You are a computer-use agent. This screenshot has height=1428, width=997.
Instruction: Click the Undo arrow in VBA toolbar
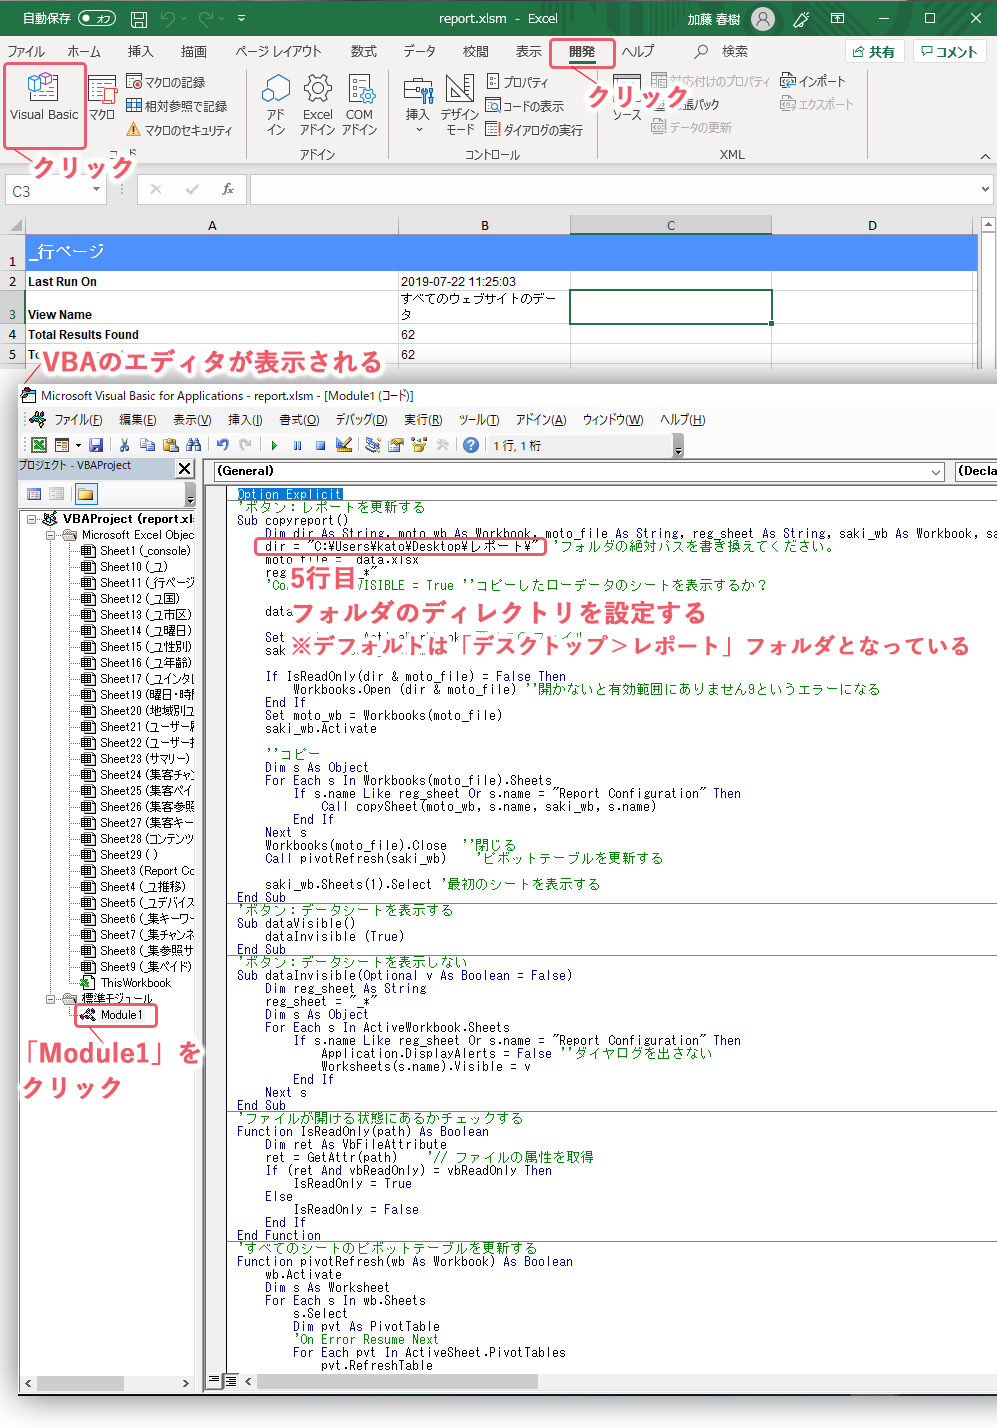click(x=222, y=445)
